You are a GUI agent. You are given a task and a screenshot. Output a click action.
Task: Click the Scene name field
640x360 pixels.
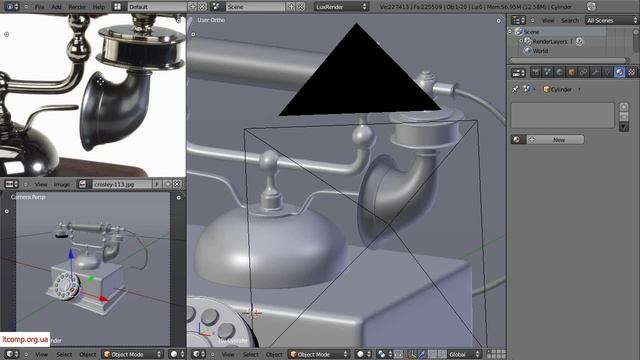tap(256, 7)
